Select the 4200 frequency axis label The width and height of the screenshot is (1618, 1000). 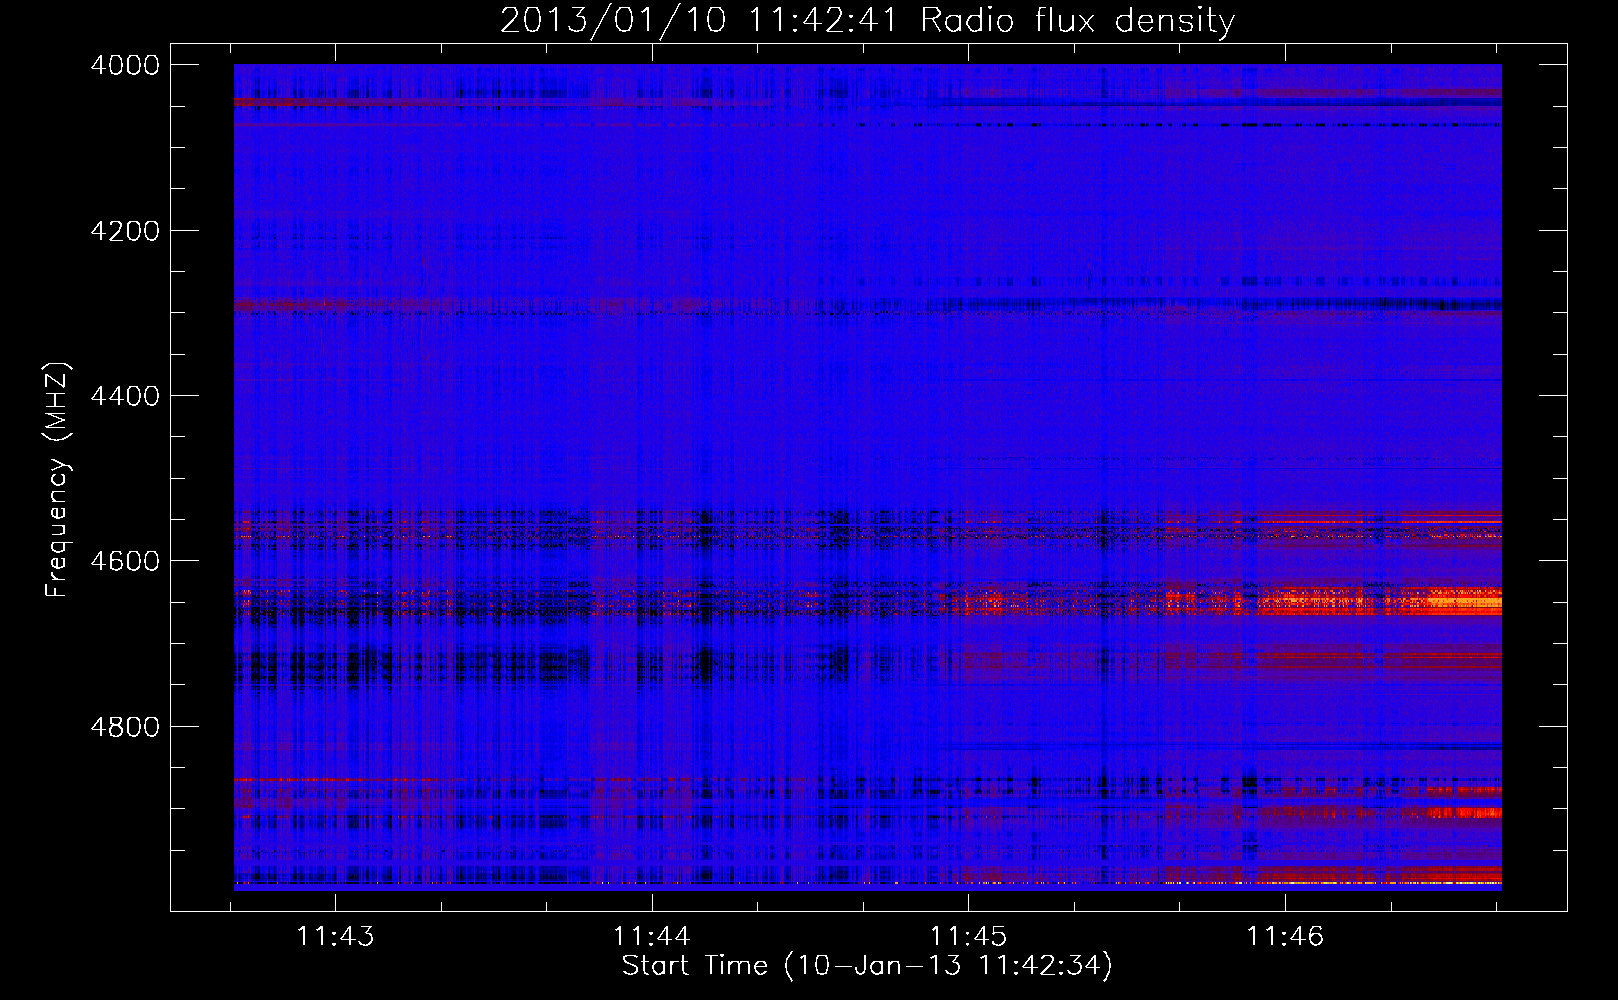tap(125, 231)
